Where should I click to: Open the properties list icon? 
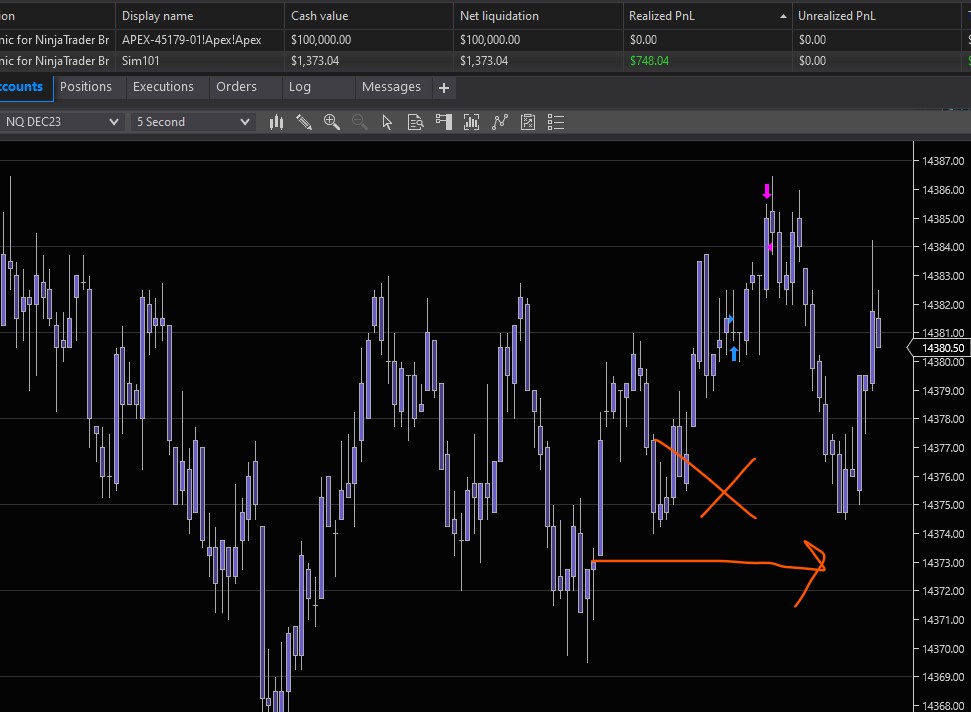[x=555, y=122]
